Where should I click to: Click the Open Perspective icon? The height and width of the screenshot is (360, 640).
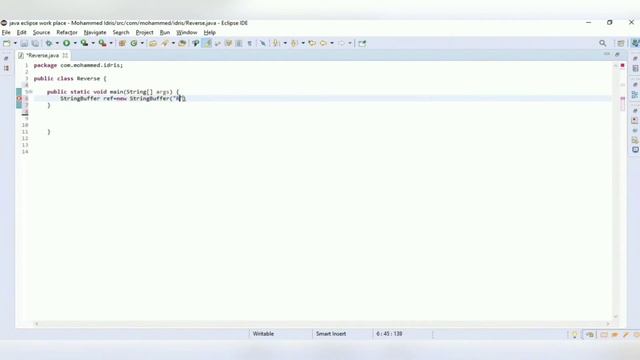(x=621, y=43)
